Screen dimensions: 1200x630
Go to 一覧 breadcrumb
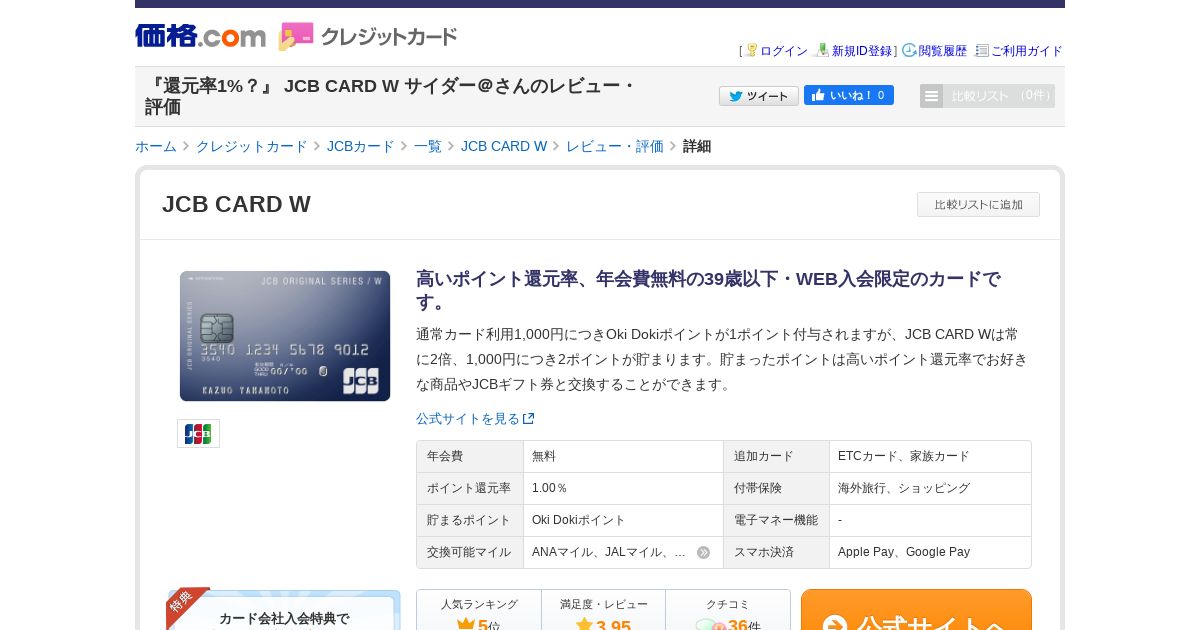pyautogui.click(x=428, y=146)
